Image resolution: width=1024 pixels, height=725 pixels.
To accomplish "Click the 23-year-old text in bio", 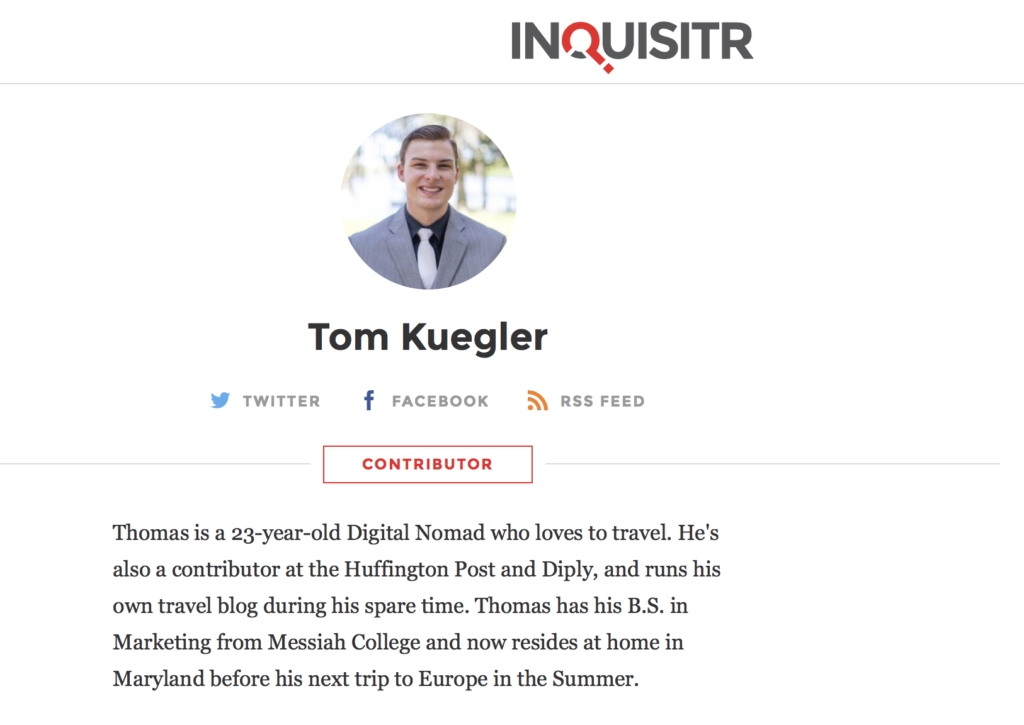I will tap(286, 534).
